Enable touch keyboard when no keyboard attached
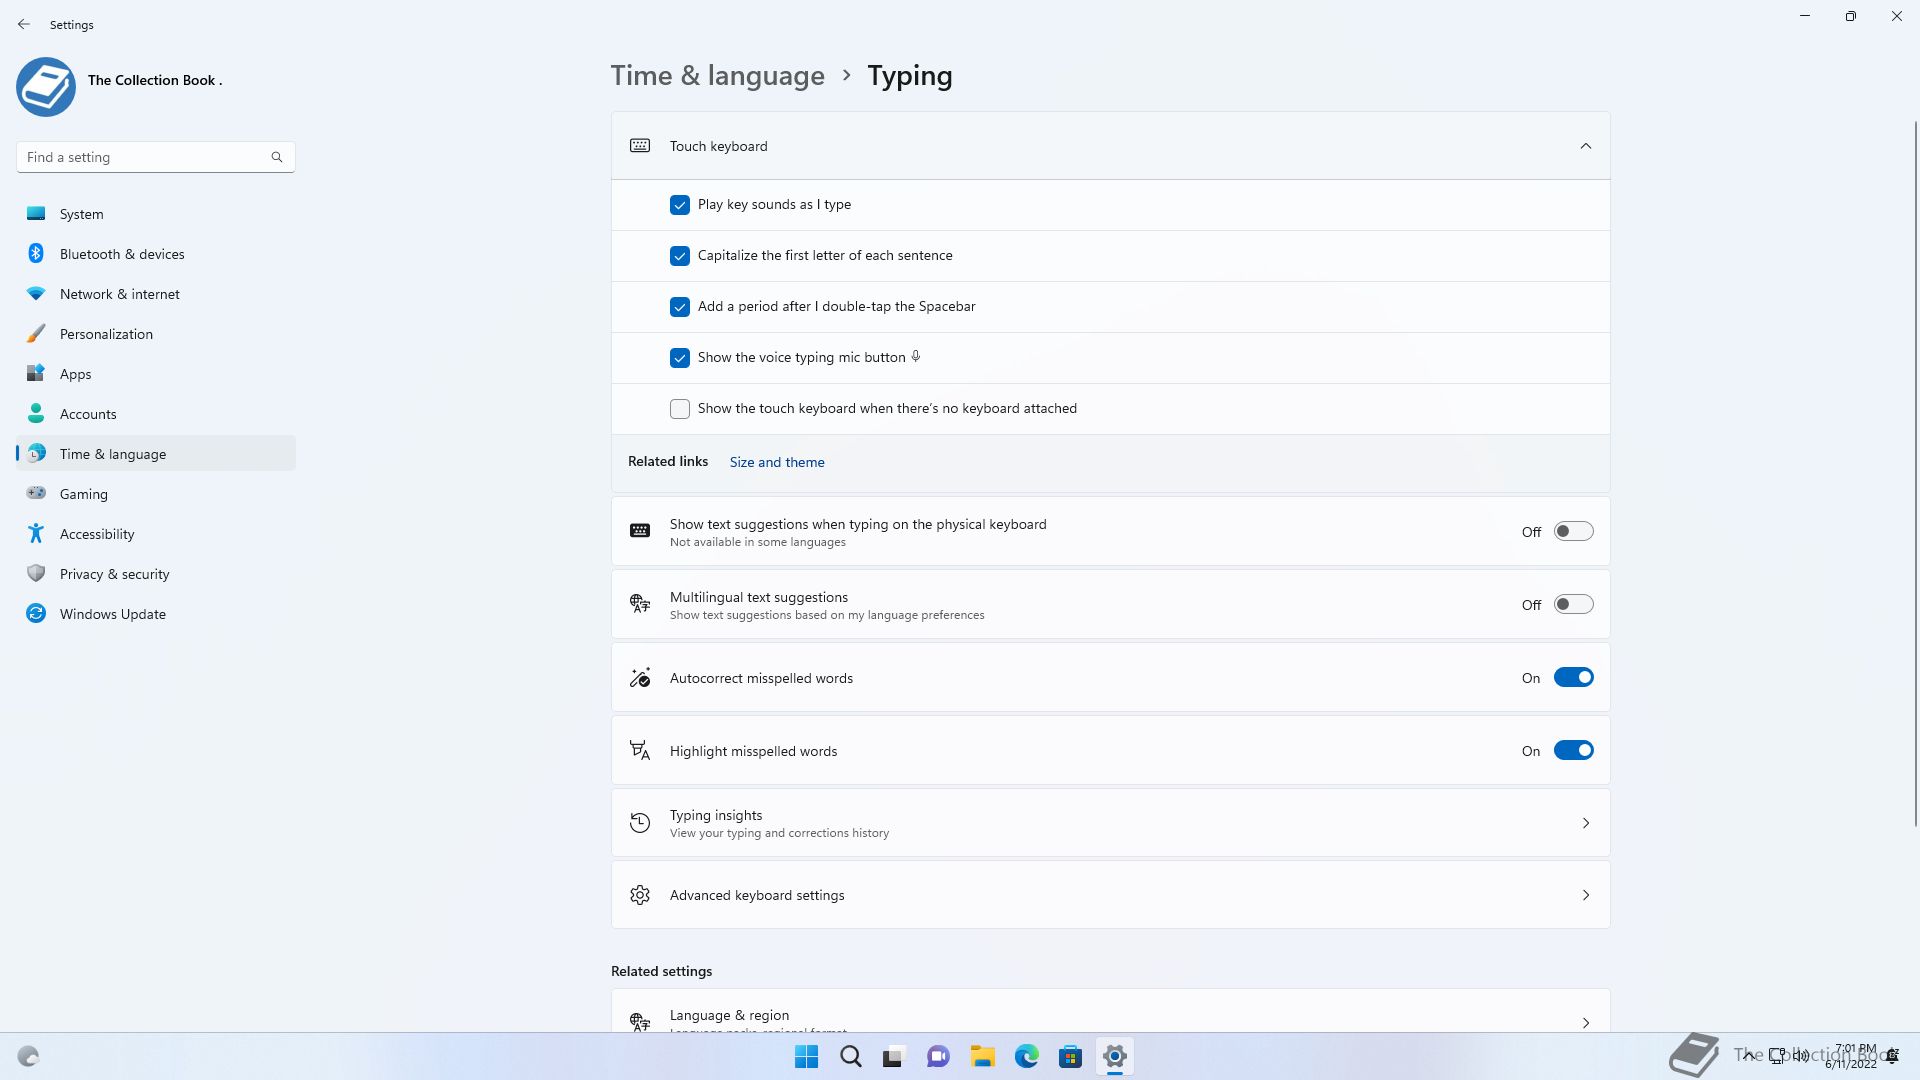The image size is (1920, 1080). (680, 409)
